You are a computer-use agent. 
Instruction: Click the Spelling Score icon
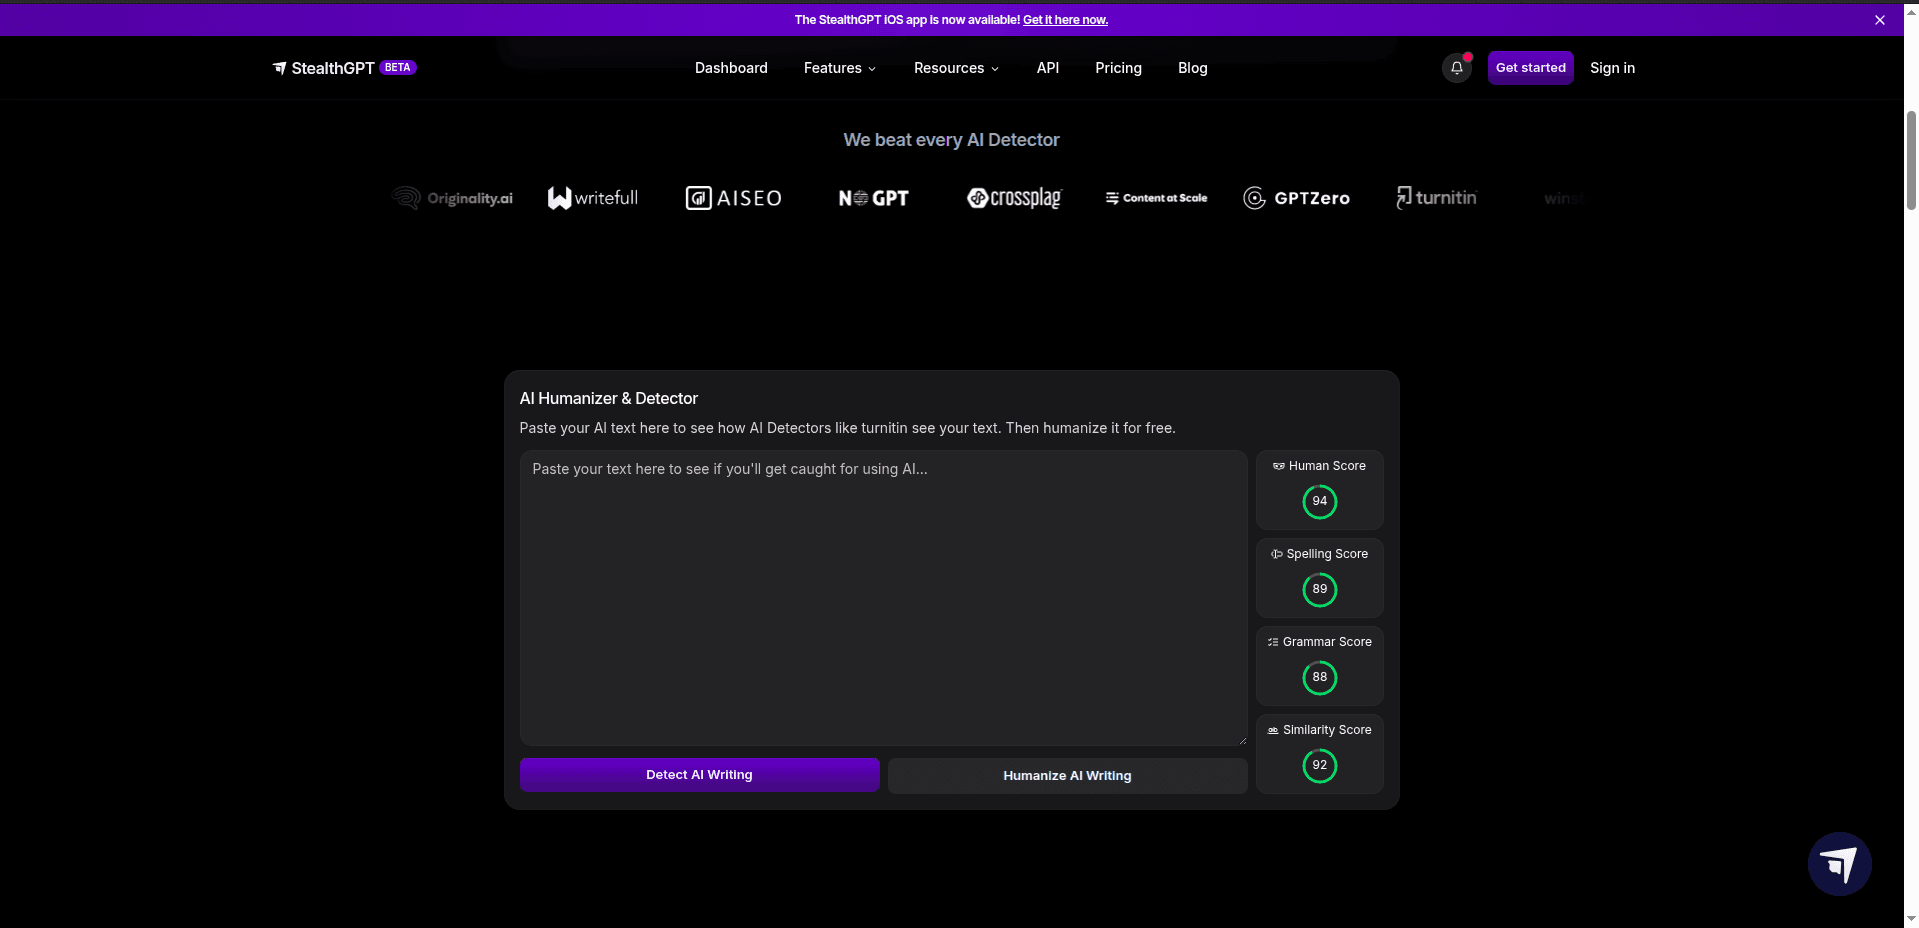click(x=1277, y=554)
